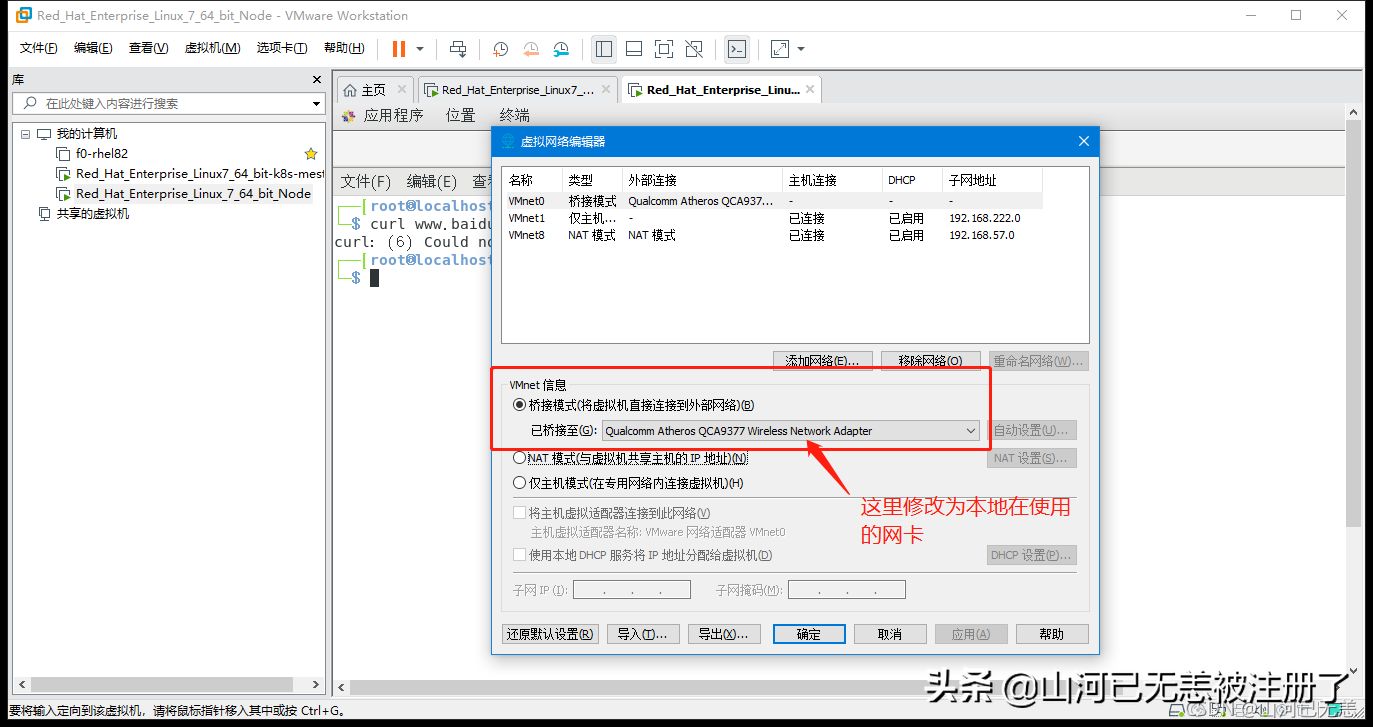Click the 子网 IP input field

pos(632,590)
